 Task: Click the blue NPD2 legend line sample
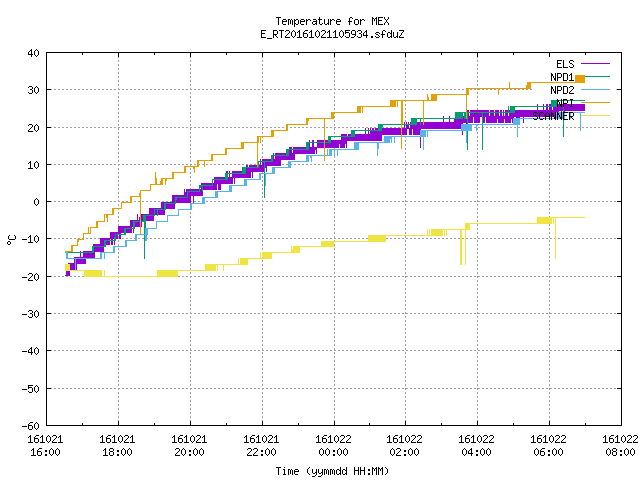tap(596, 90)
